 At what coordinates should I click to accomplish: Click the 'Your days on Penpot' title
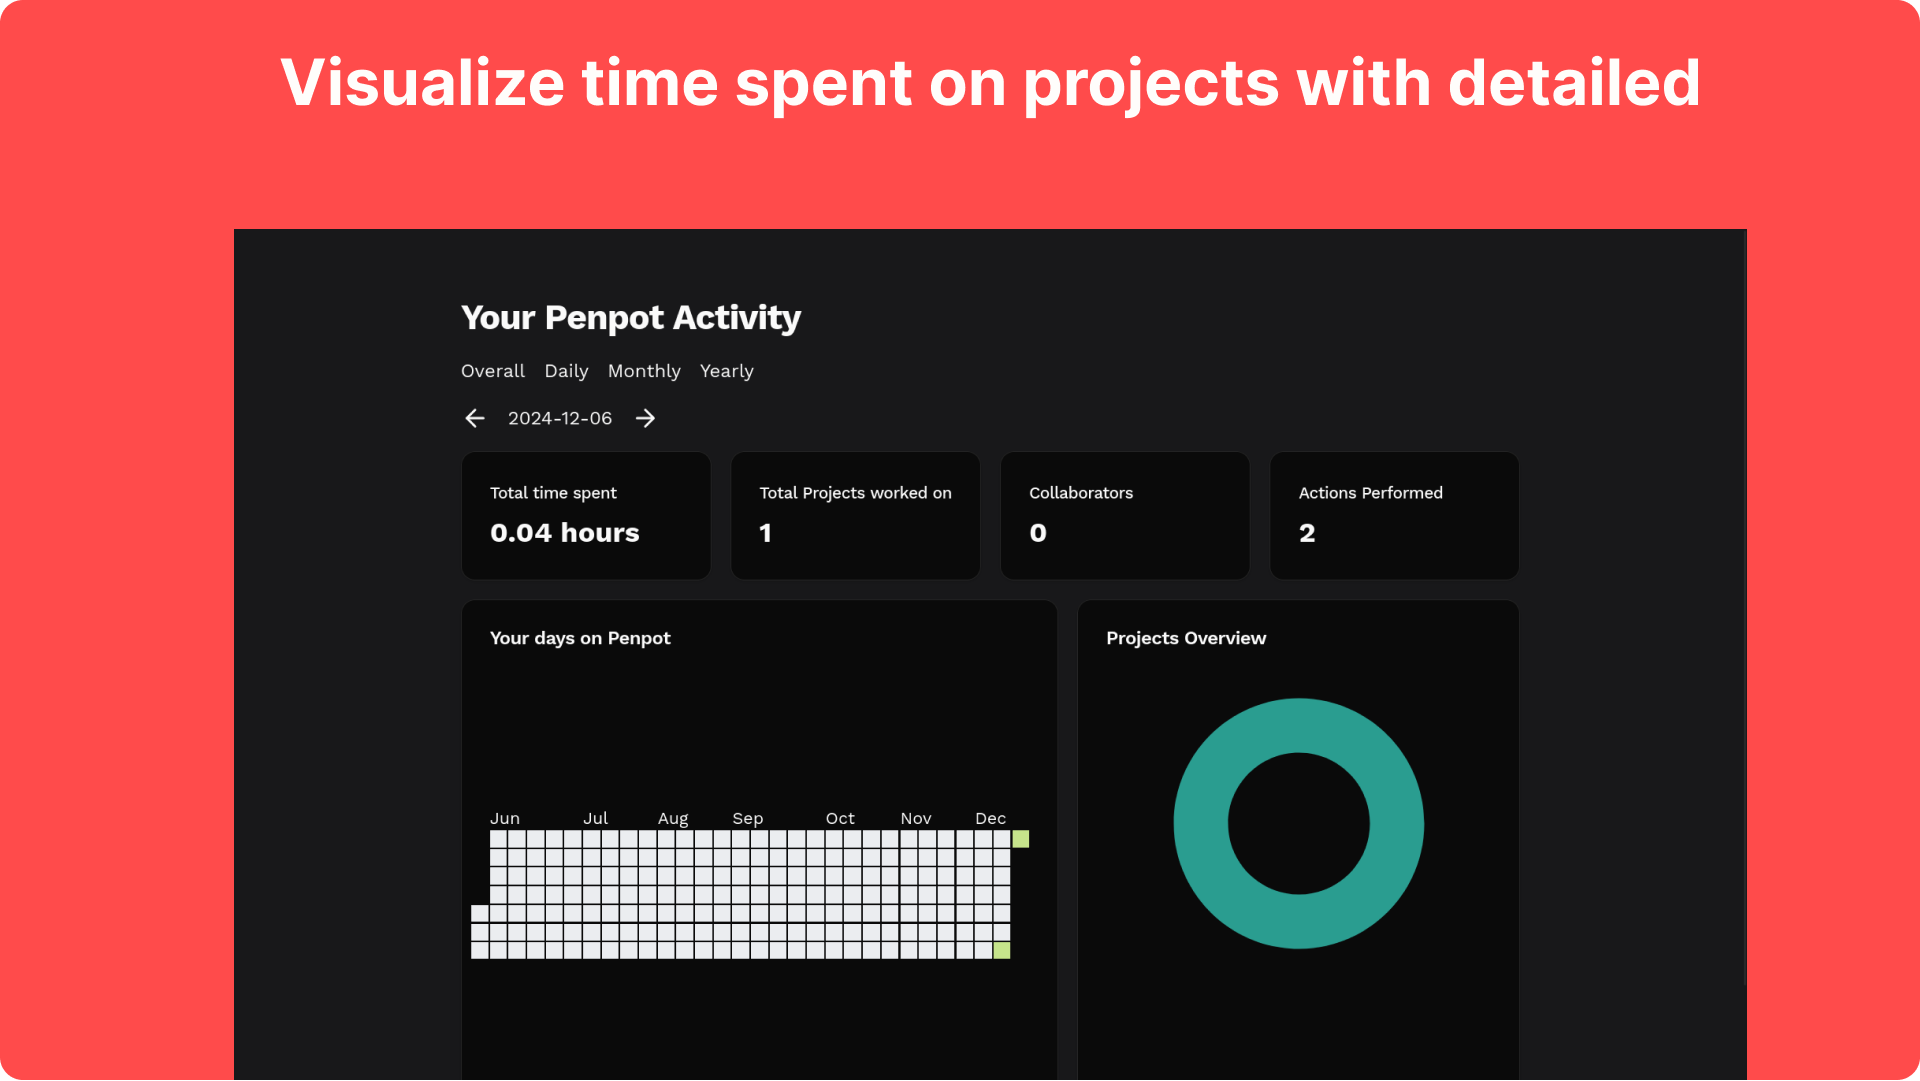pos(580,638)
